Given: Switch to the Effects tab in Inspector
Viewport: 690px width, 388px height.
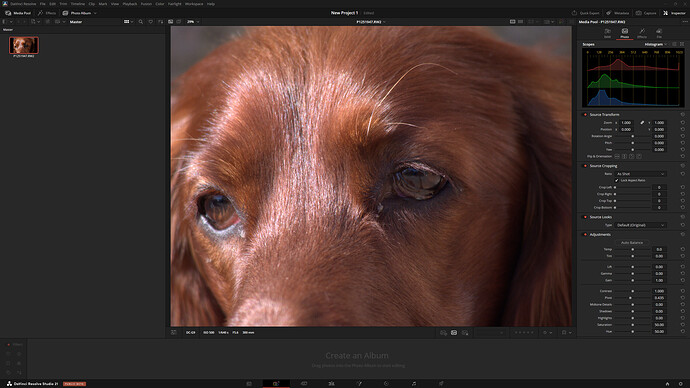Looking at the screenshot, I should (x=642, y=33).
